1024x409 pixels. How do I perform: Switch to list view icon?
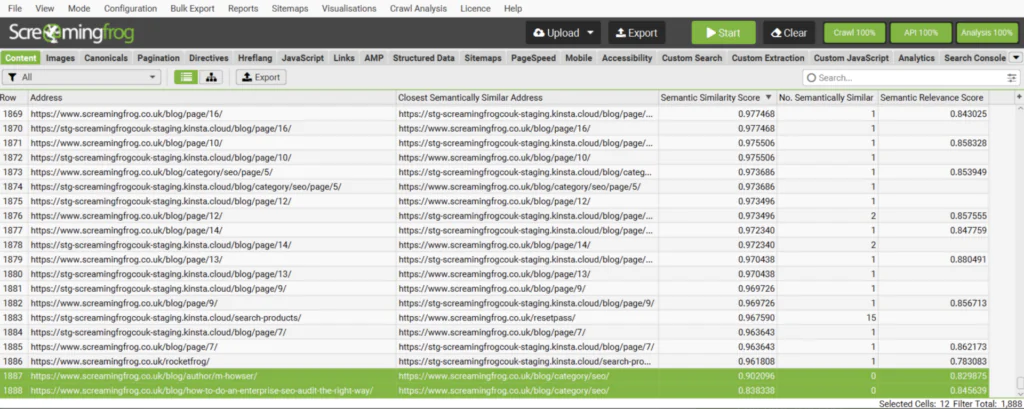point(186,77)
